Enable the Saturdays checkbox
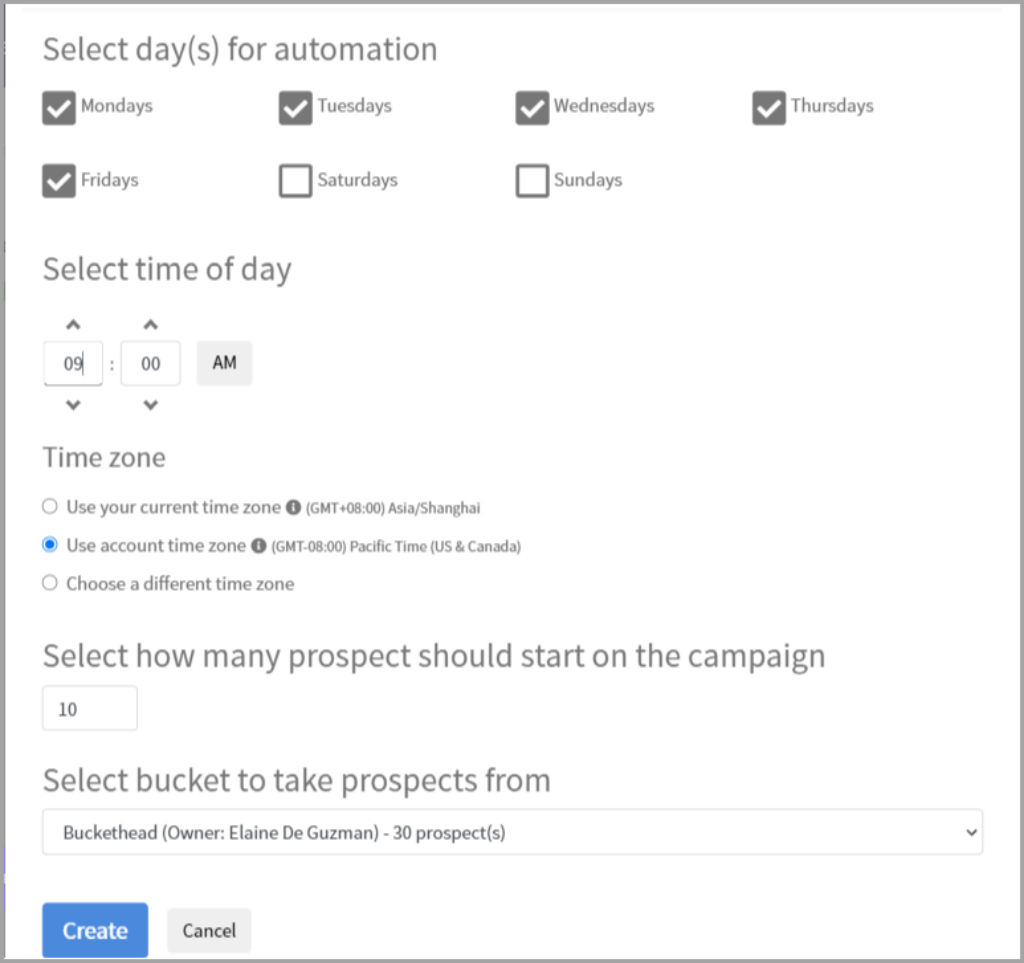The width and height of the screenshot is (1024, 963). click(x=295, y=181)
